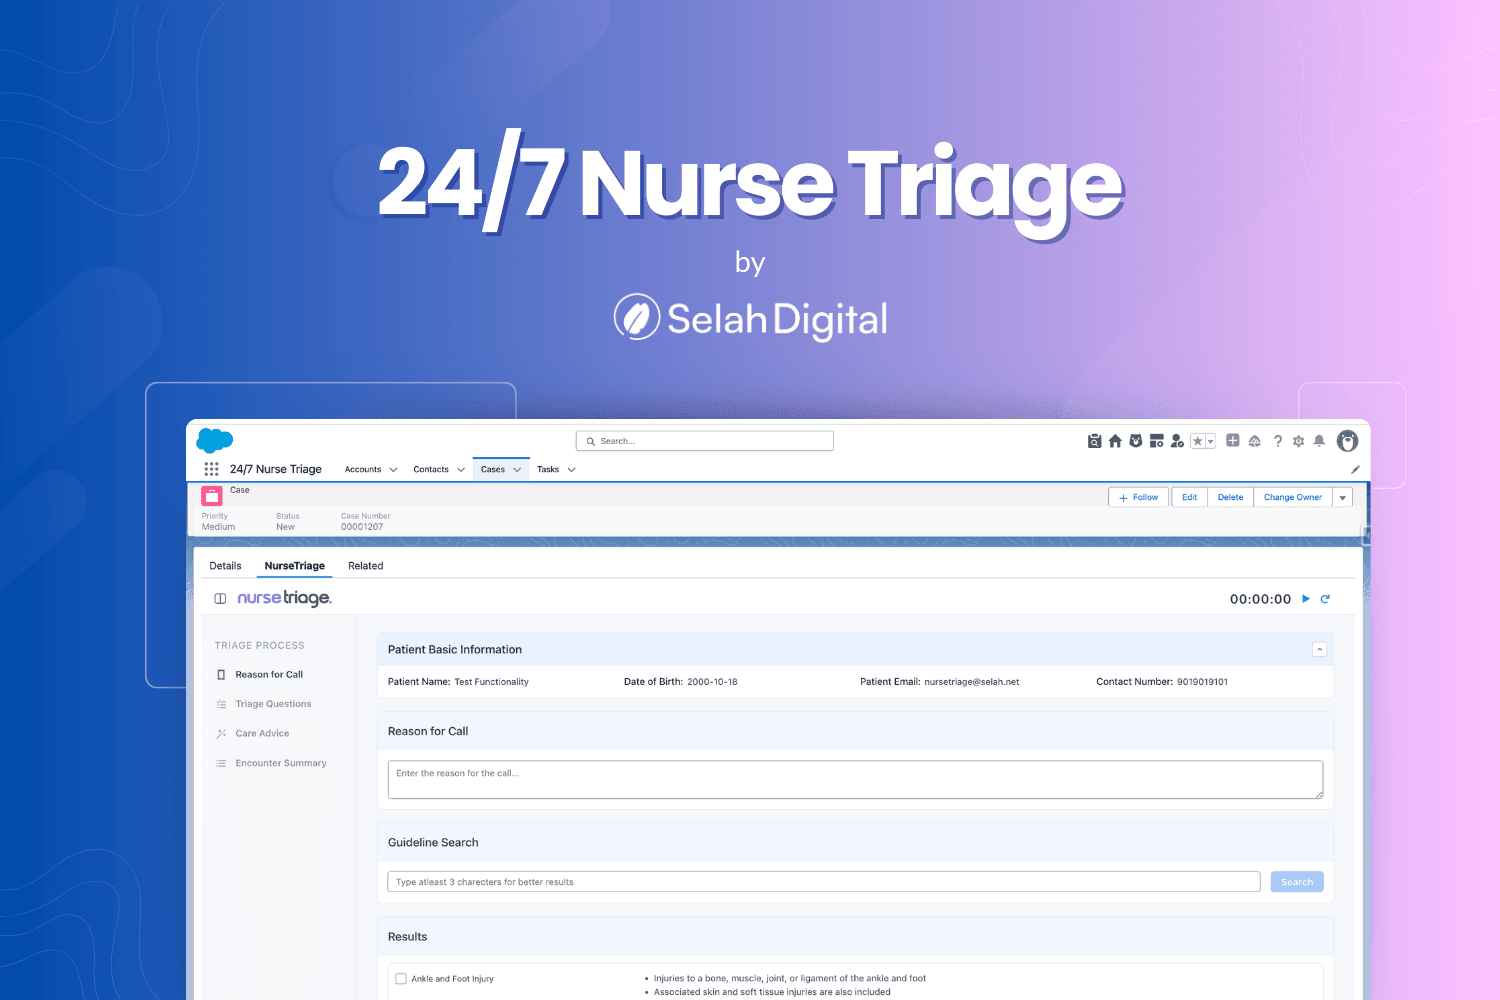
Task: Switch to the Details tab
Action: click(x=225, y=566)
